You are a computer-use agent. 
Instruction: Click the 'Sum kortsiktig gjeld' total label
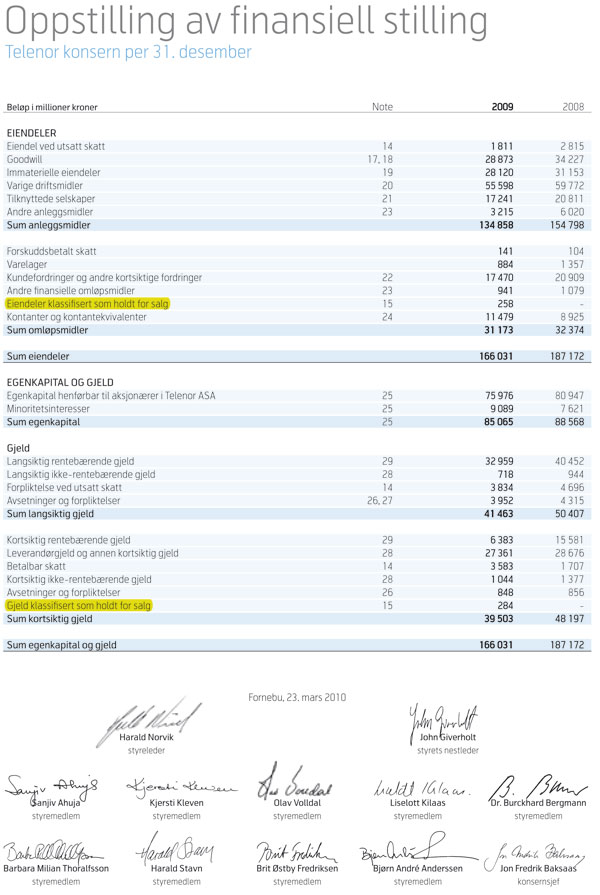(x=49, y=619)
